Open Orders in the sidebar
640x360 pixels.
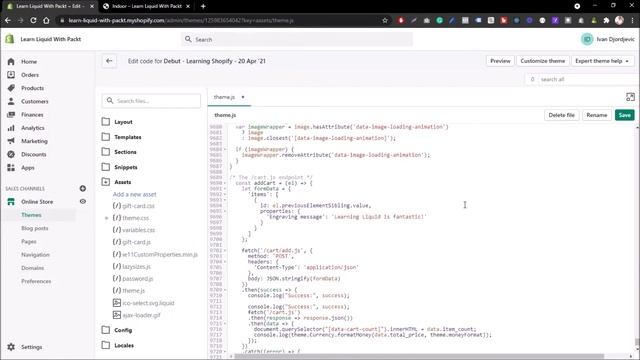[x=30, y=75]
